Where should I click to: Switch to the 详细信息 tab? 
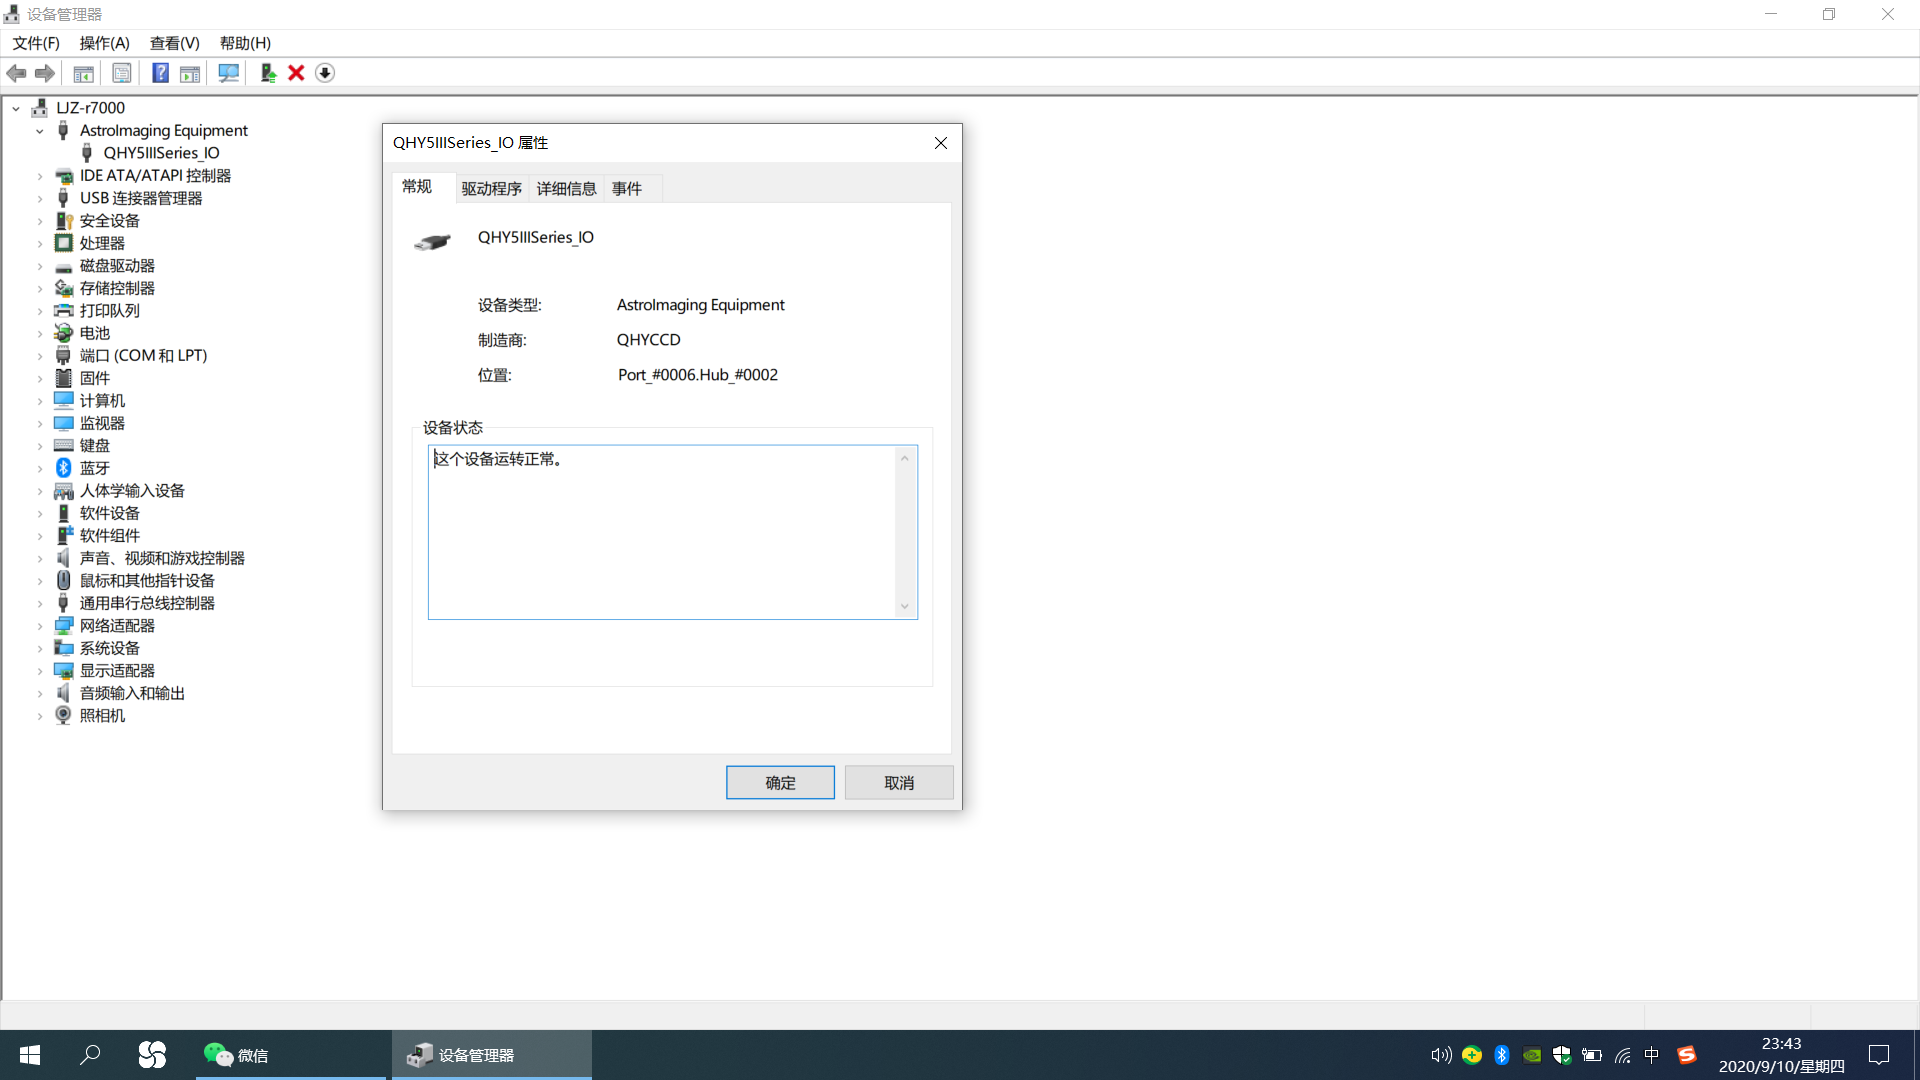tap(566, 188)
